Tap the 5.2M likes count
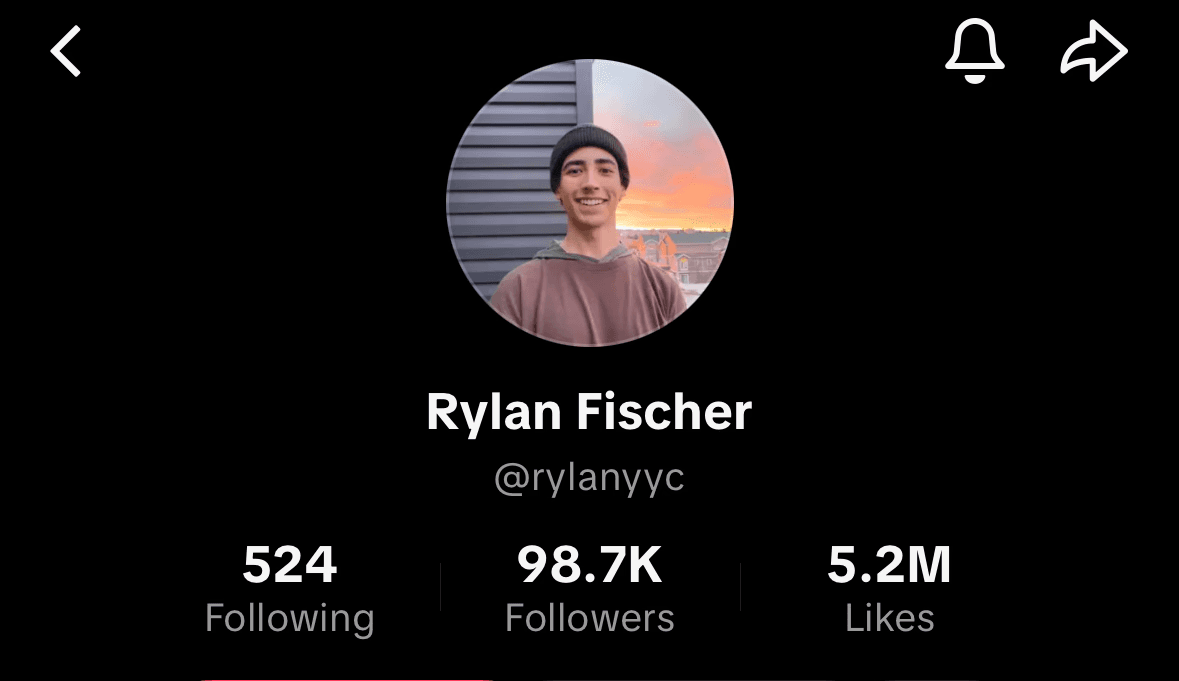The height and width of the screenshot is (681, 1179). (x=890, y=564)
